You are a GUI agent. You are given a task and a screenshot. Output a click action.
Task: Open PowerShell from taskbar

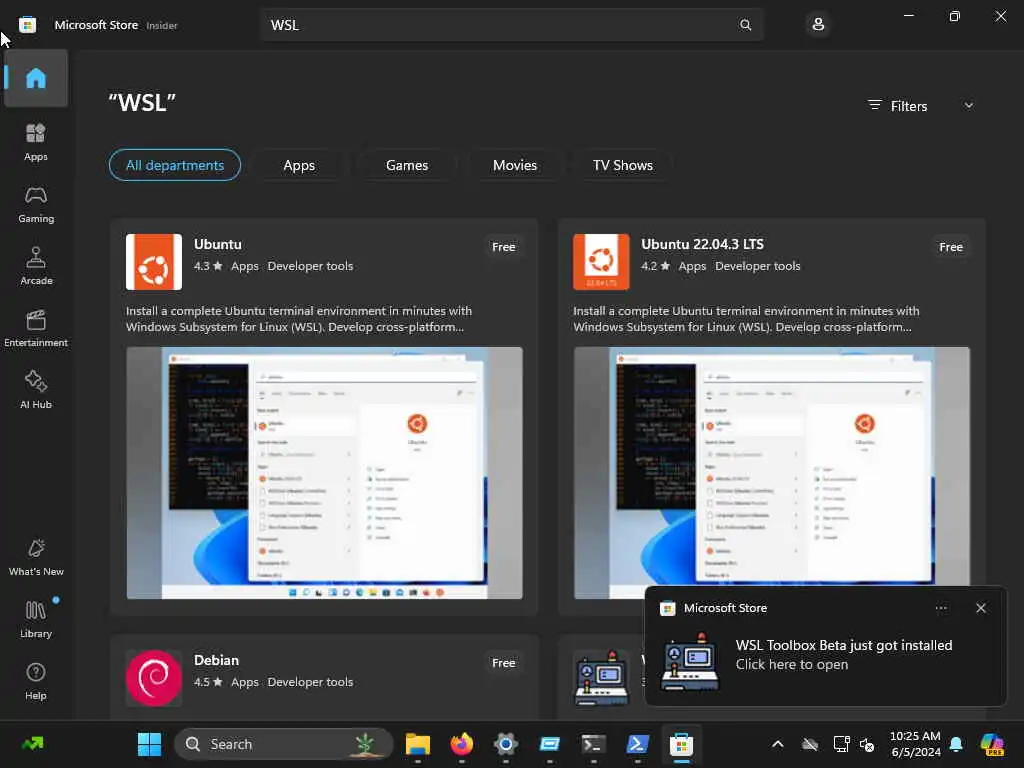coord(637,744)
